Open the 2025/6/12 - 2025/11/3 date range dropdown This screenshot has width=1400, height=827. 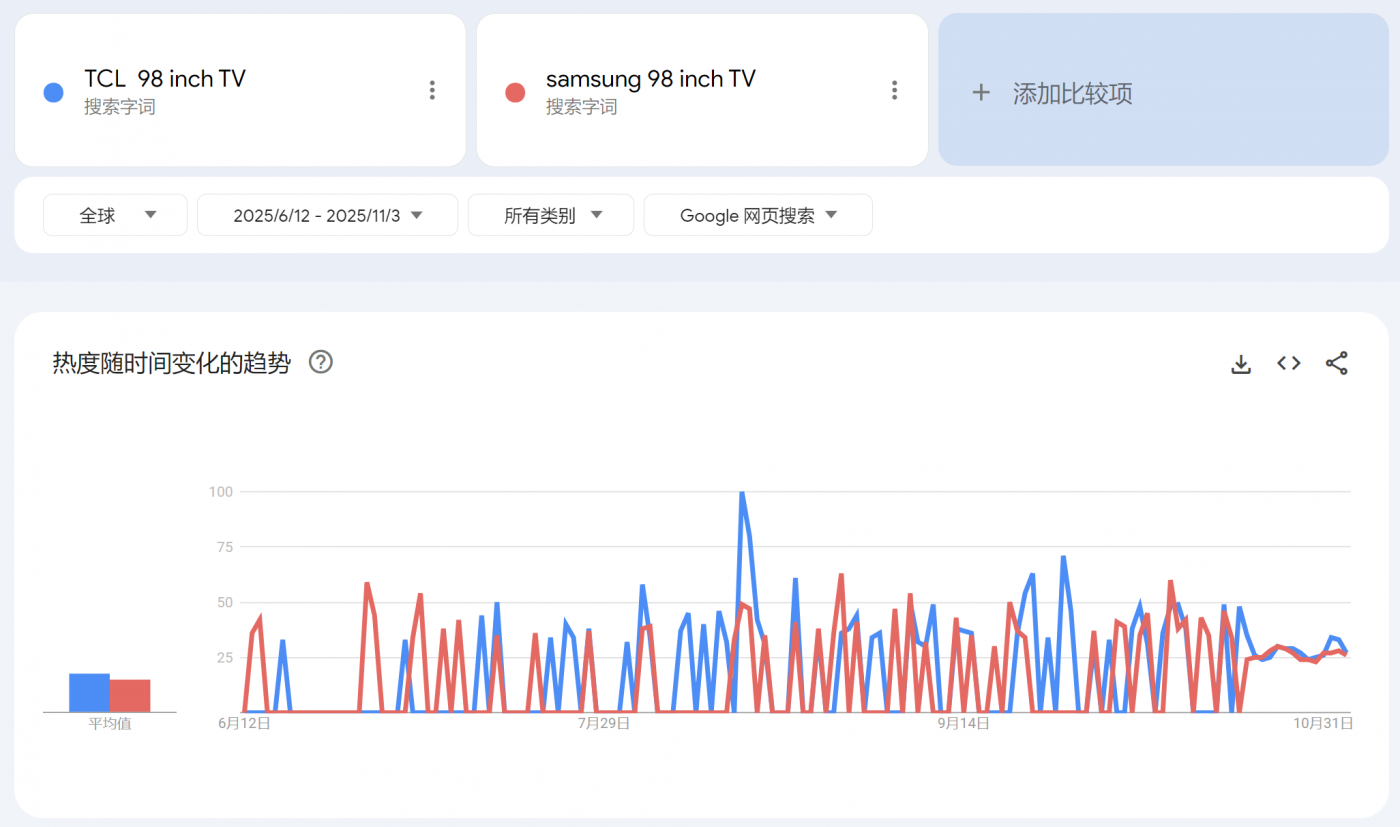pyautogui.click(x=327, y=215)
